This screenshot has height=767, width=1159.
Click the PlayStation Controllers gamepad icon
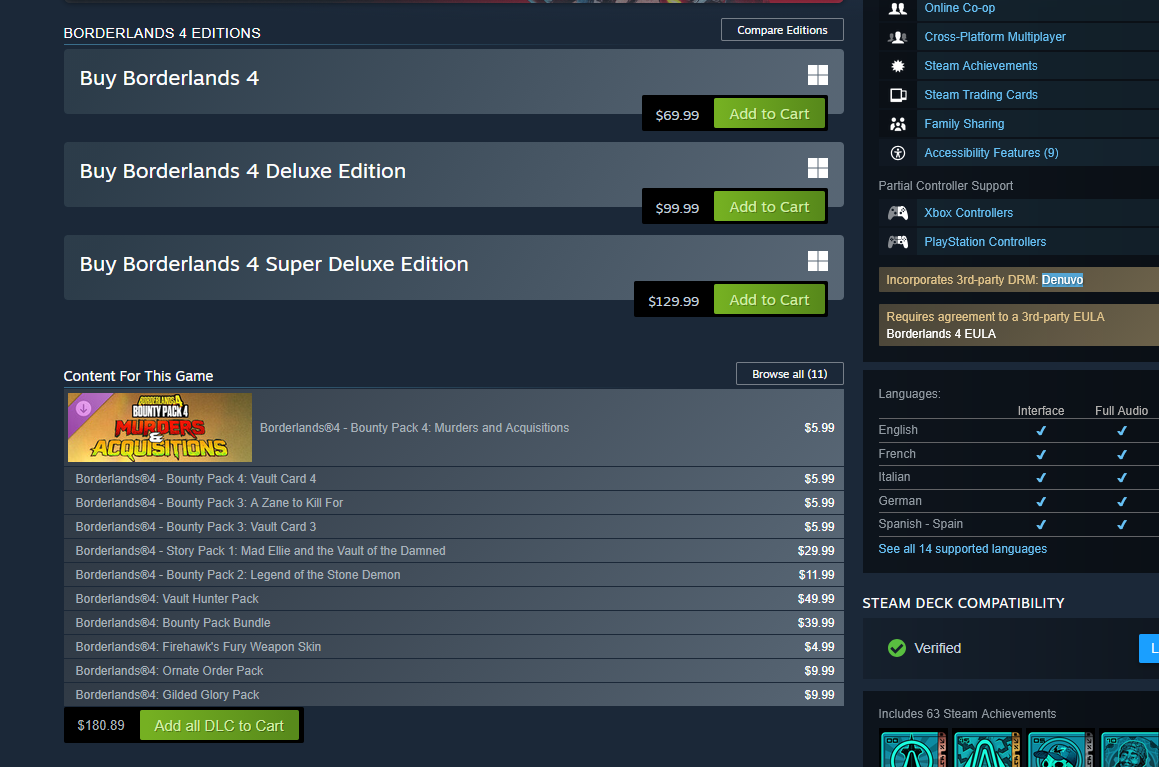[897, 242]
